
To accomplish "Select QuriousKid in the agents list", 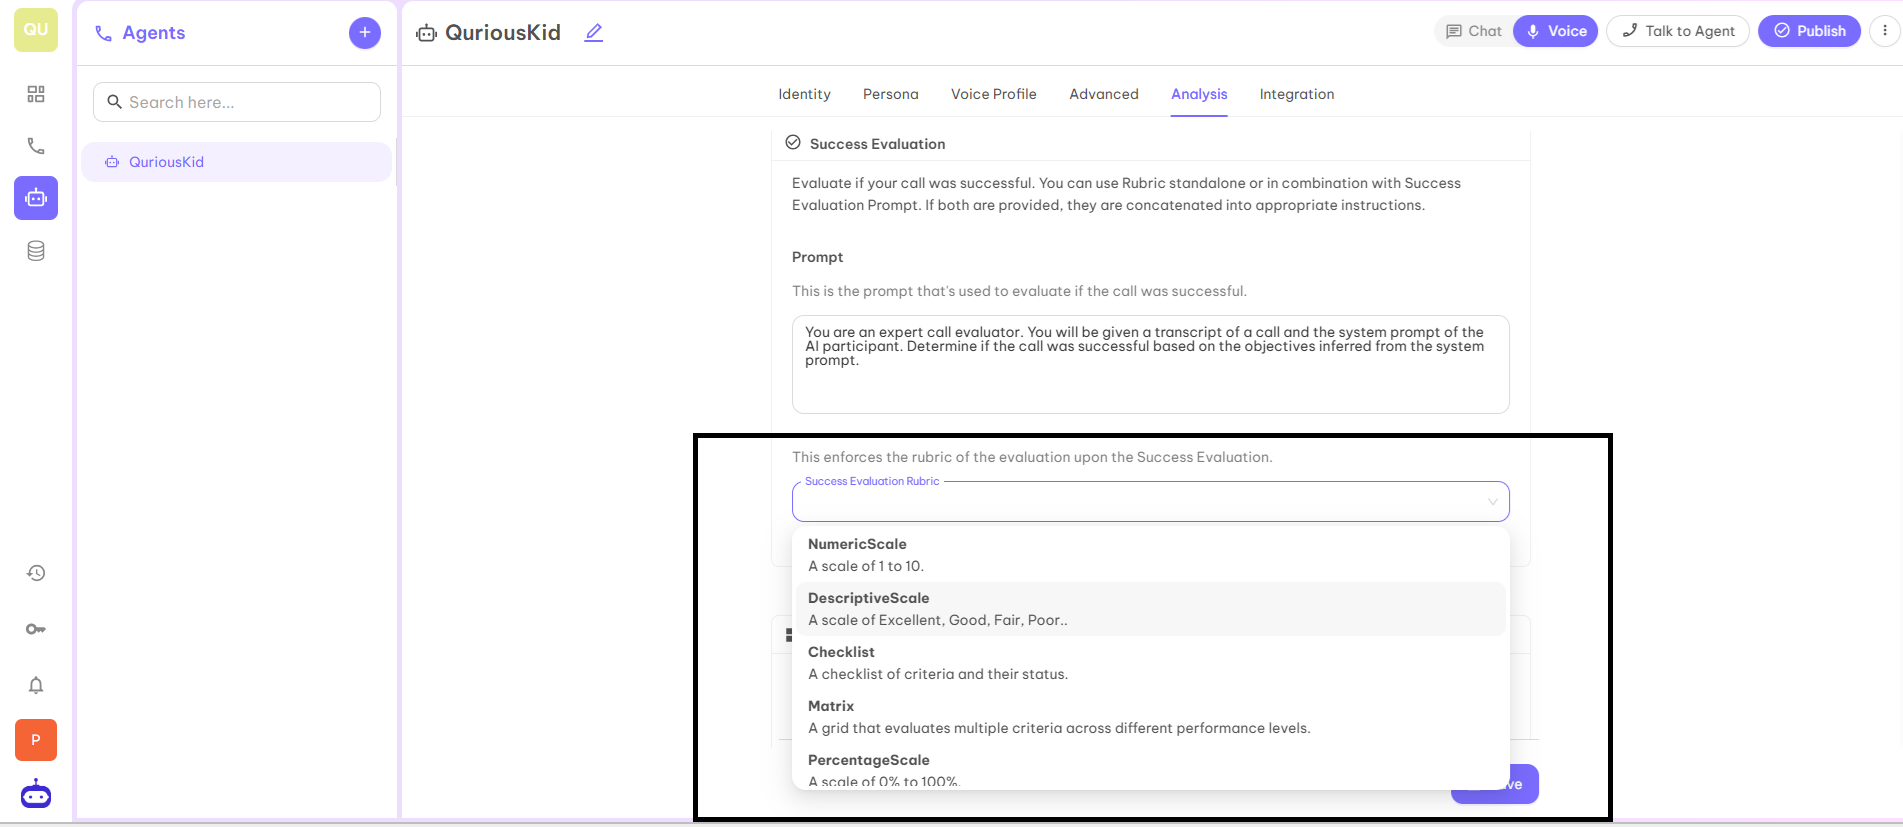I will pos(236,162).
